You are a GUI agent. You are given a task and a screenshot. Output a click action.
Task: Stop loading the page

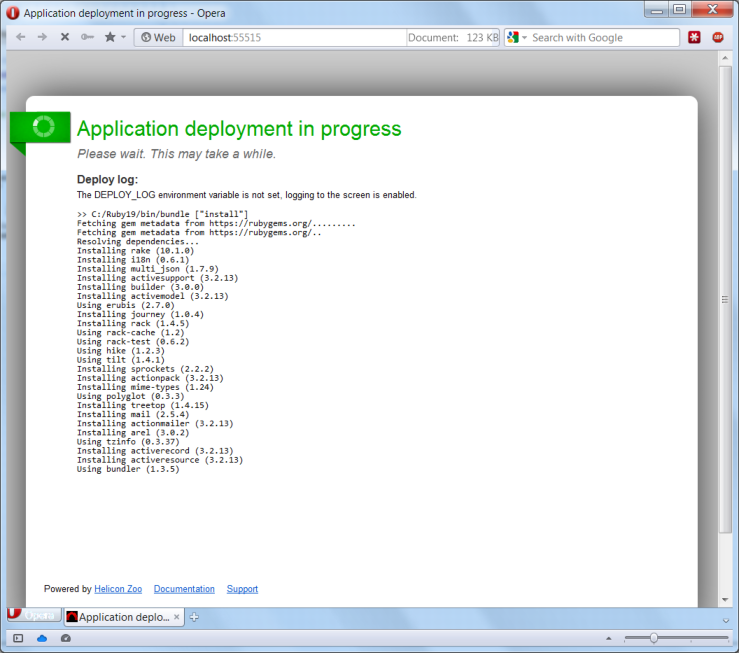(64, 37)
